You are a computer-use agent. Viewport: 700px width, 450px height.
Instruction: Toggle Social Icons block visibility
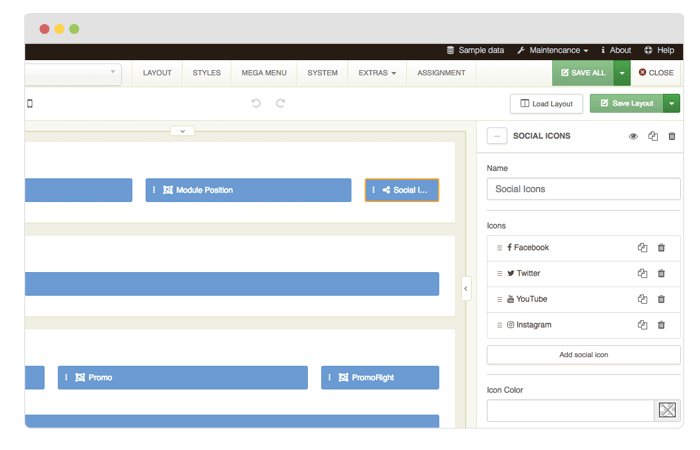(633, 136)
